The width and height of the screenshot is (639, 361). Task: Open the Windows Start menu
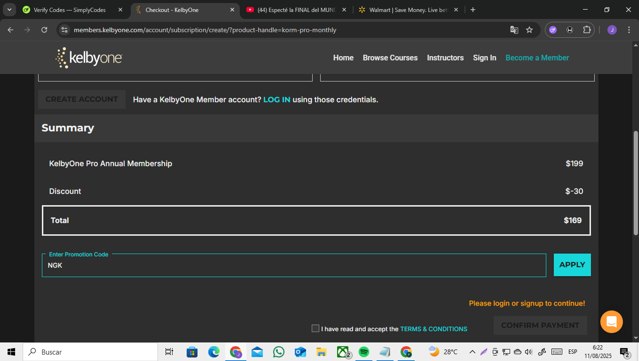click(x=11, y=352)
